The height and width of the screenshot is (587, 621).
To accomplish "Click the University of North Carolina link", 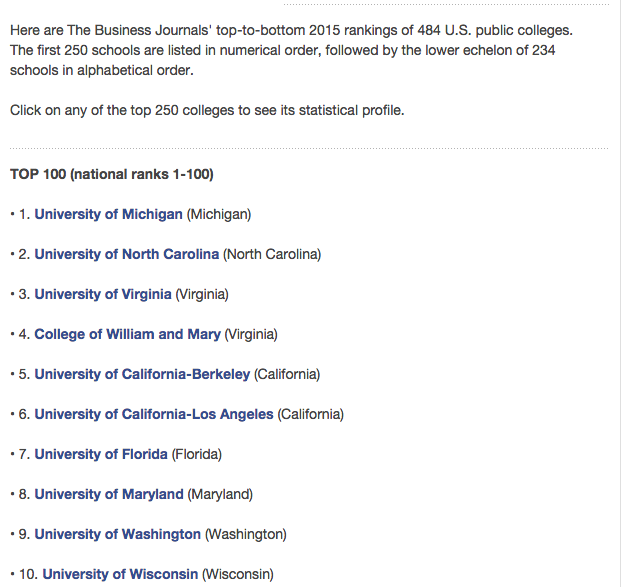I will tap(126, 254).
